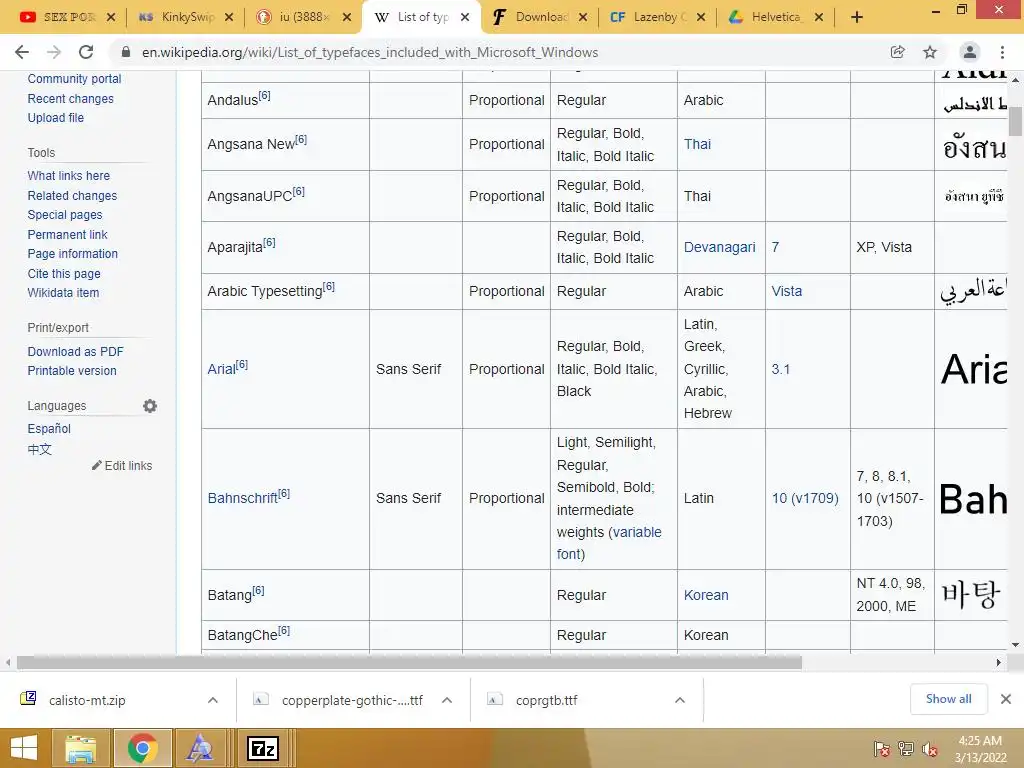Click Show all downloads button
1024x768 pixels.
(948, 699)
